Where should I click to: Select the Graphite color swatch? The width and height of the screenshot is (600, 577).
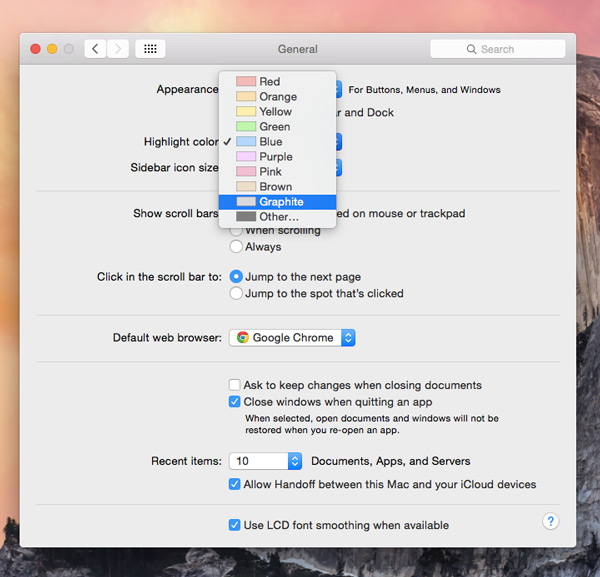(x=246, y=202)
